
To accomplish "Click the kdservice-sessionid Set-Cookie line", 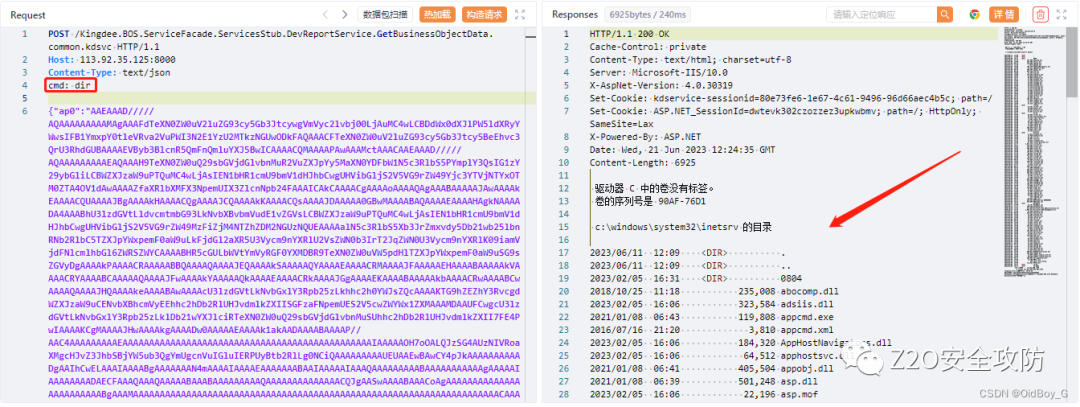I will [x=791, y=98].
